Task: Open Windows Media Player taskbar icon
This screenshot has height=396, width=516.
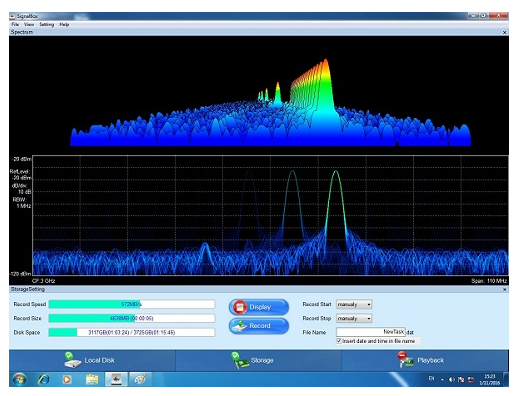Action: [x=67, y=380]
